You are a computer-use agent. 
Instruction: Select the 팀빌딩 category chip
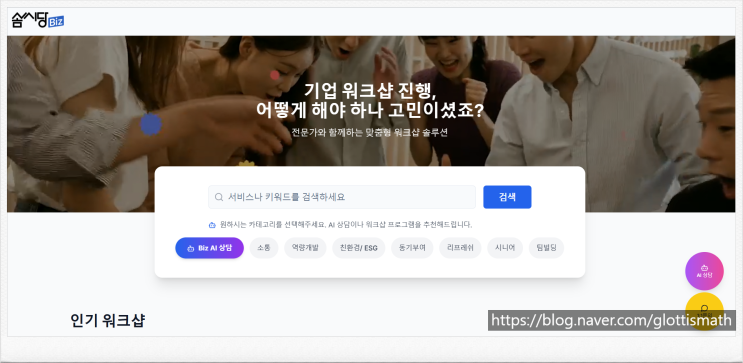546,248
